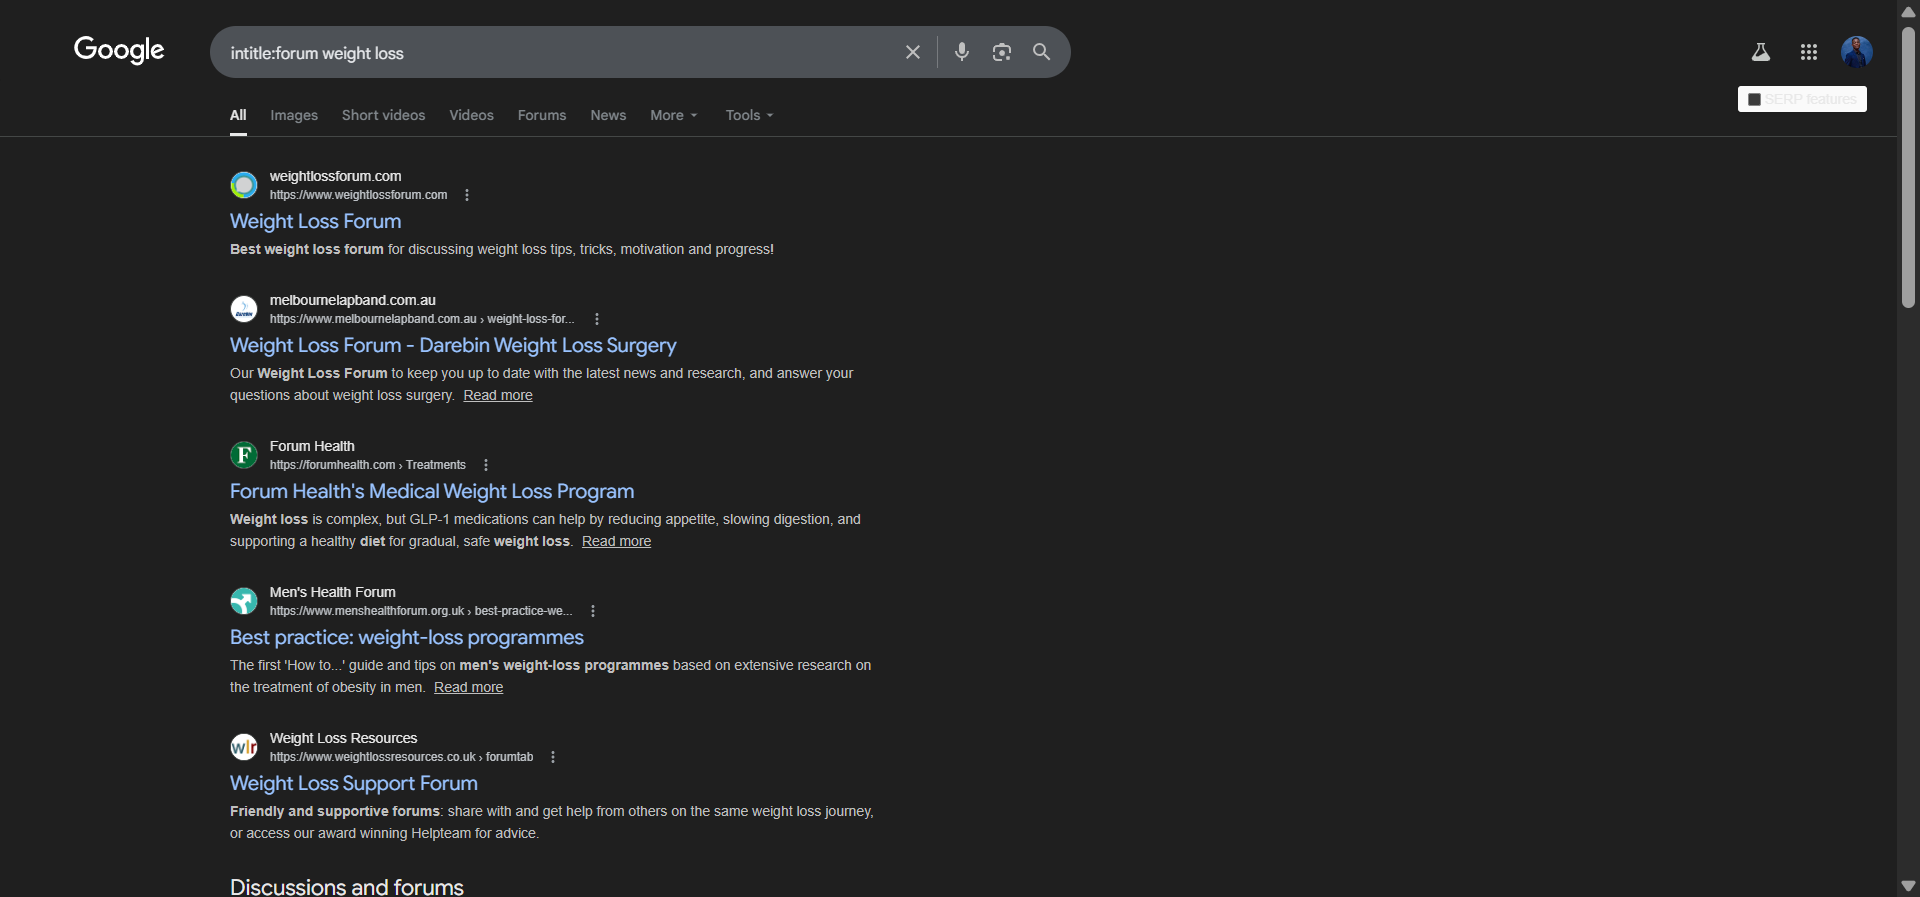Click the melbournelapband.com.au URL breadcrumb
This screenshot has width=1920, height=897.
[422, 319]
